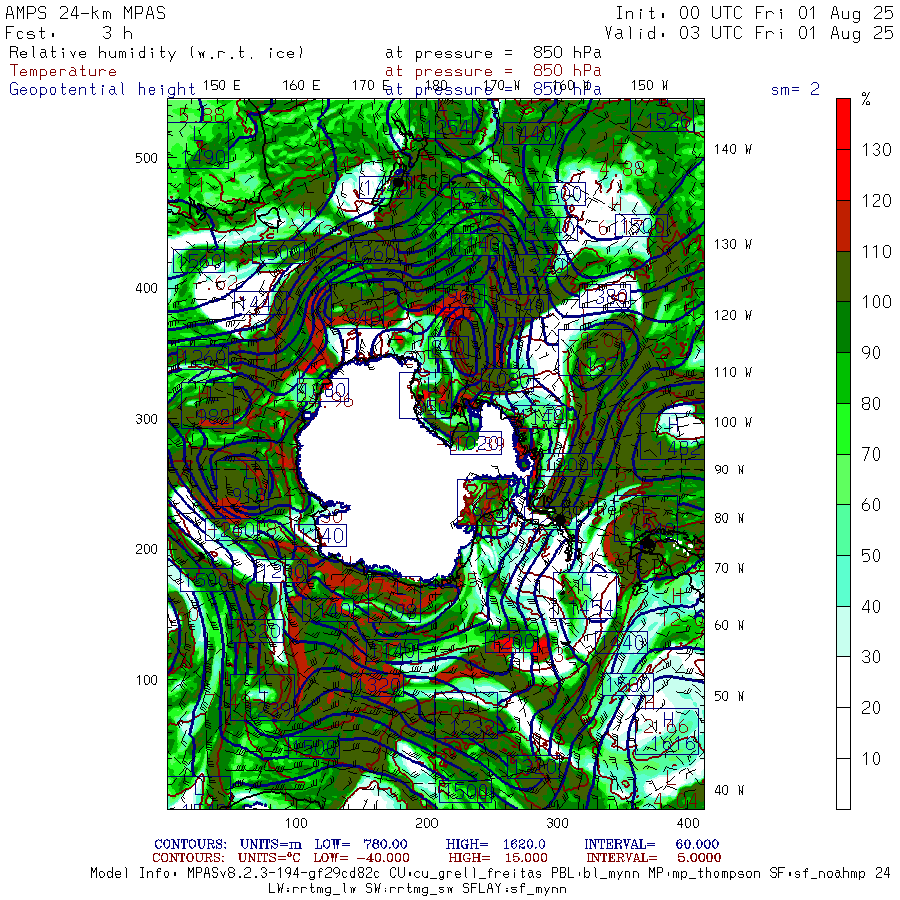Click the "CU:cu_grell_freitas" scheme text
This screenshot has height=900, width=900.
(x=465, y=874)
